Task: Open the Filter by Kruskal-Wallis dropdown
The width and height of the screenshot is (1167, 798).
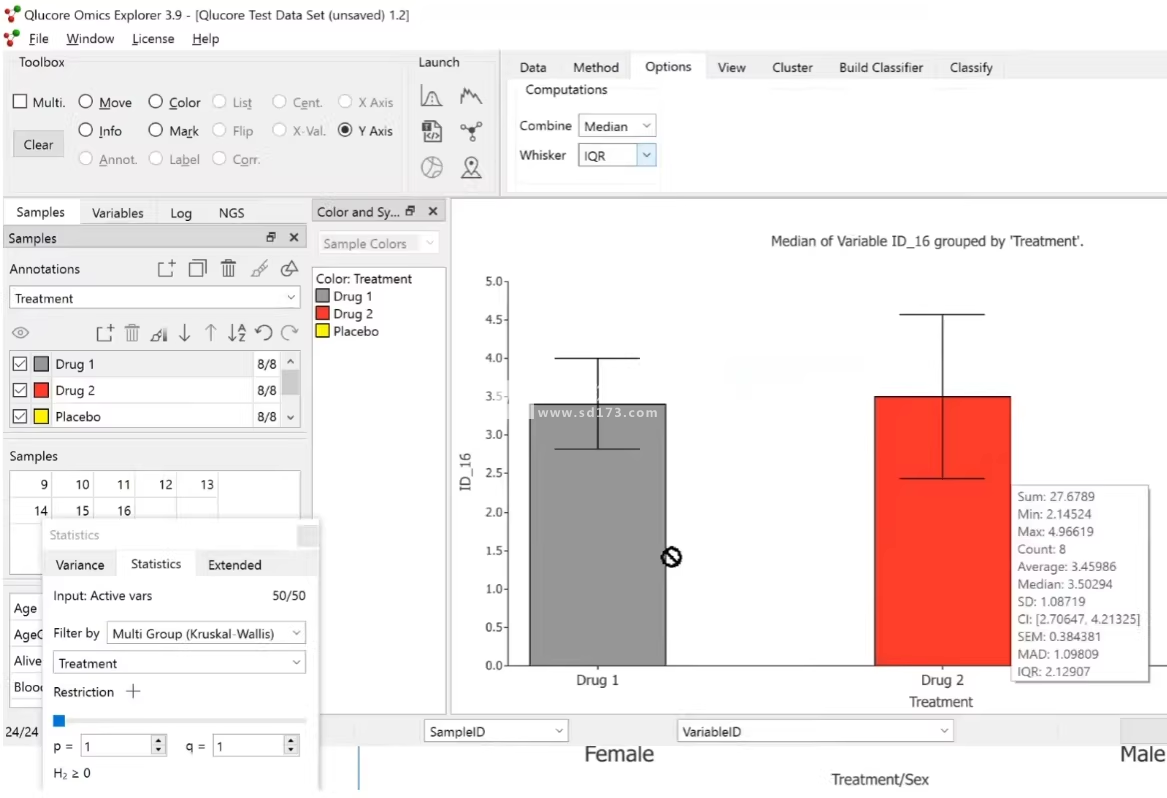Action: click(x=205, y=633)
